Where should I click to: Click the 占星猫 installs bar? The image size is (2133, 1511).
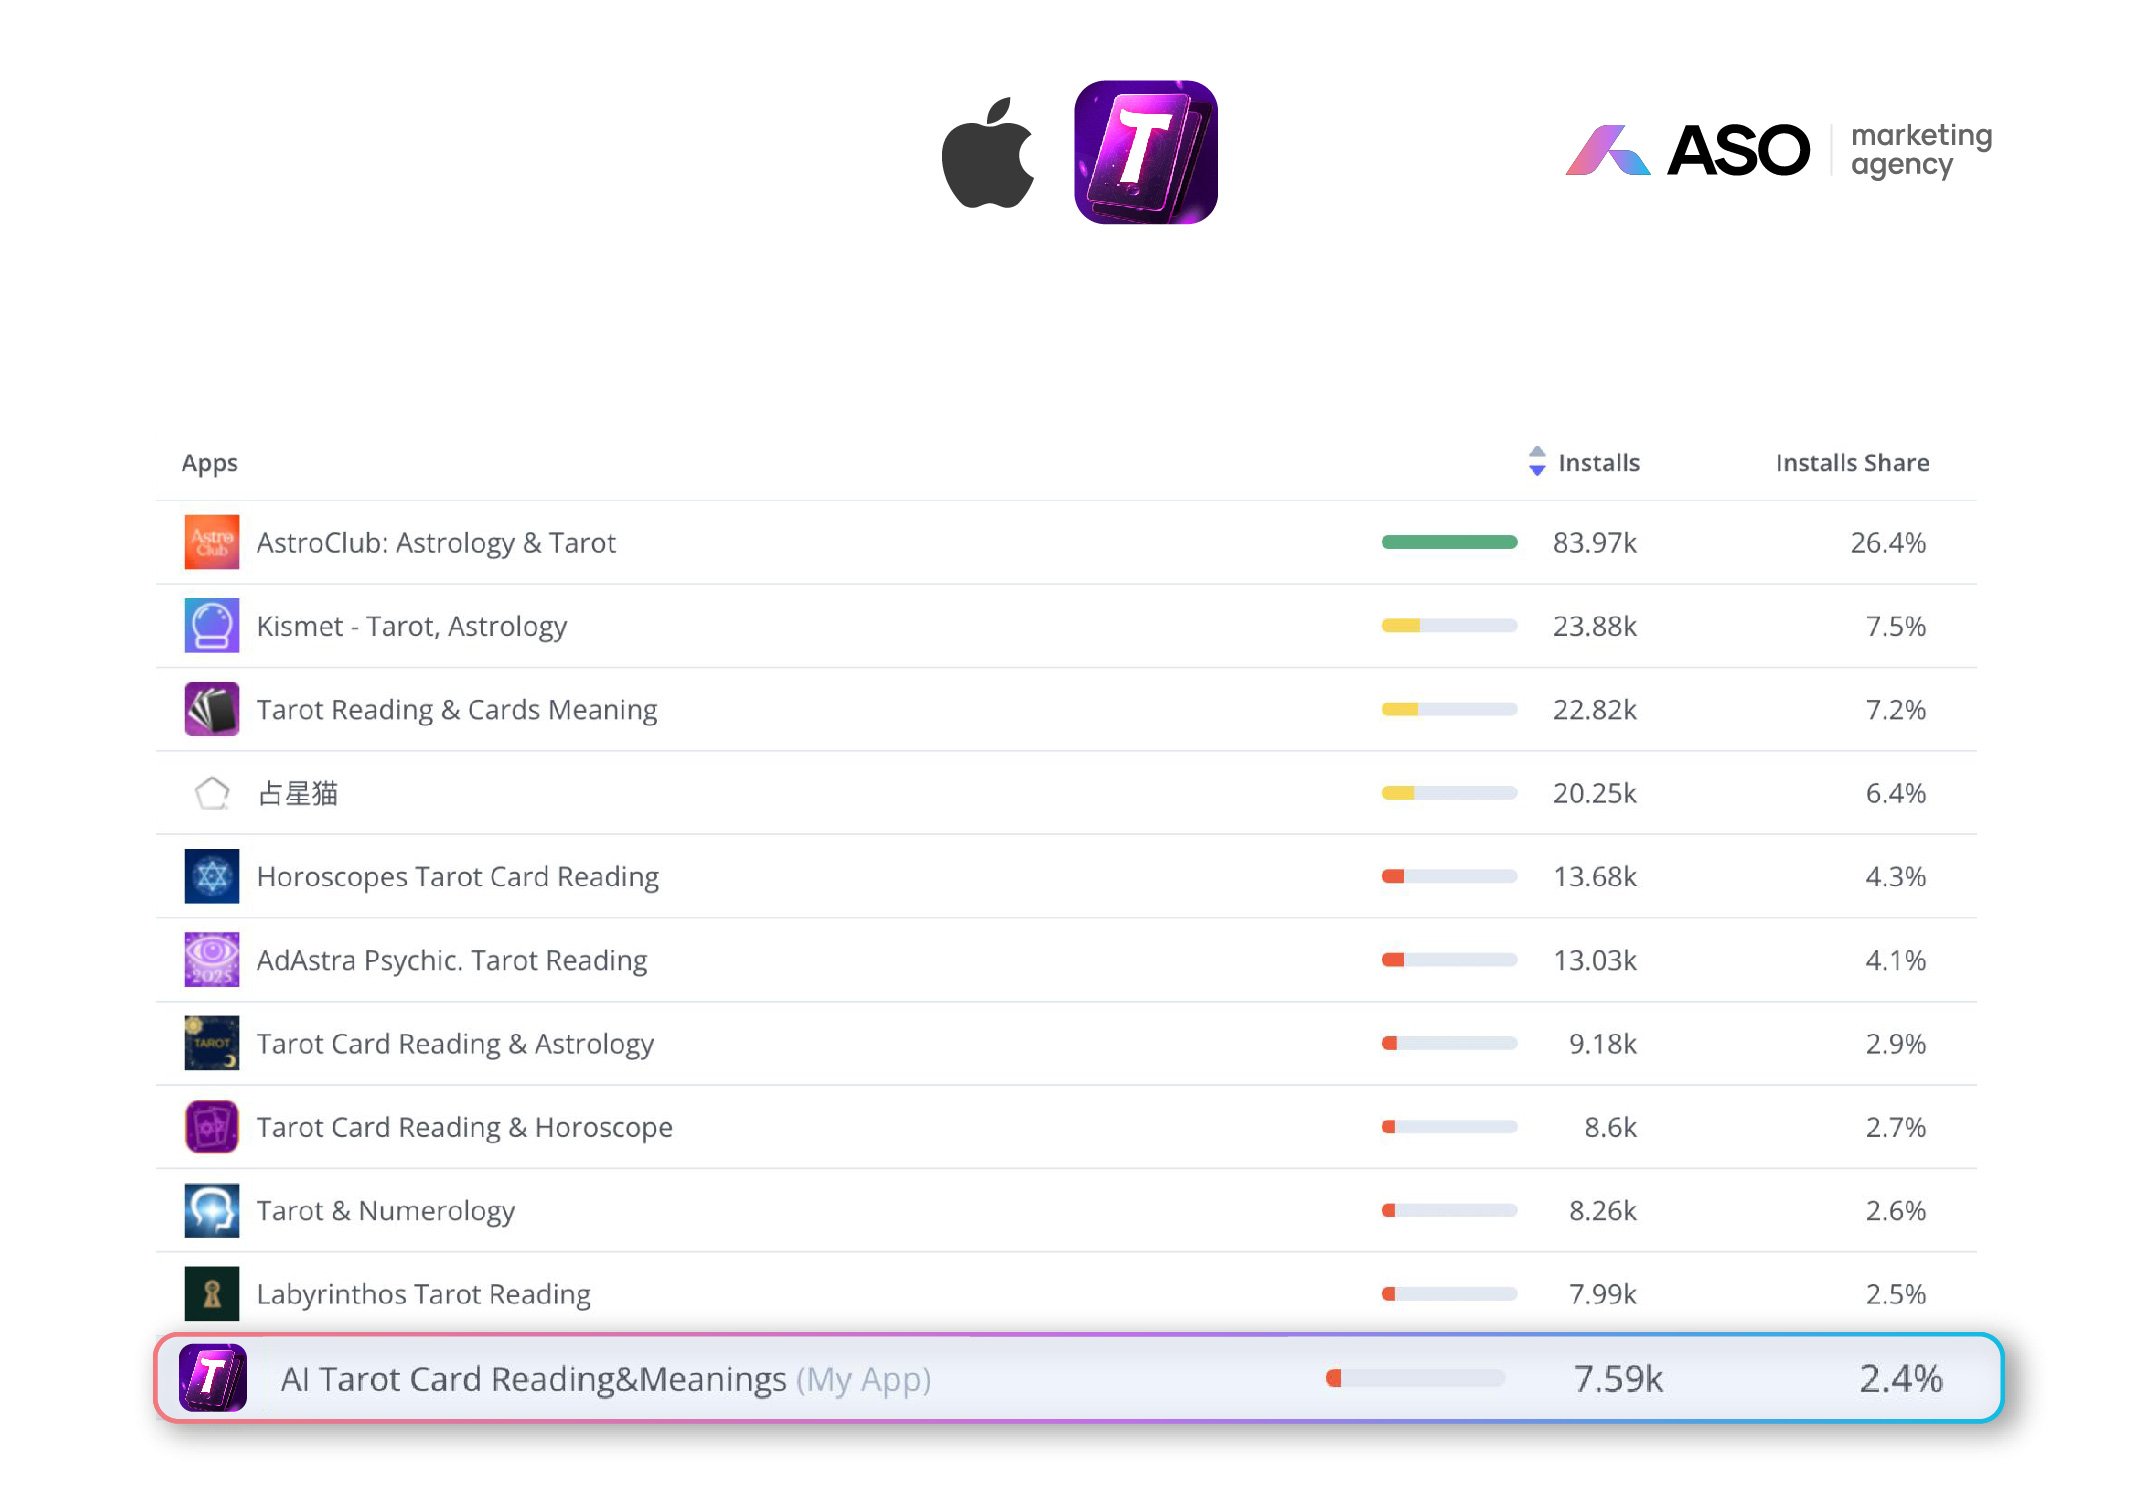click(1449, 793)
